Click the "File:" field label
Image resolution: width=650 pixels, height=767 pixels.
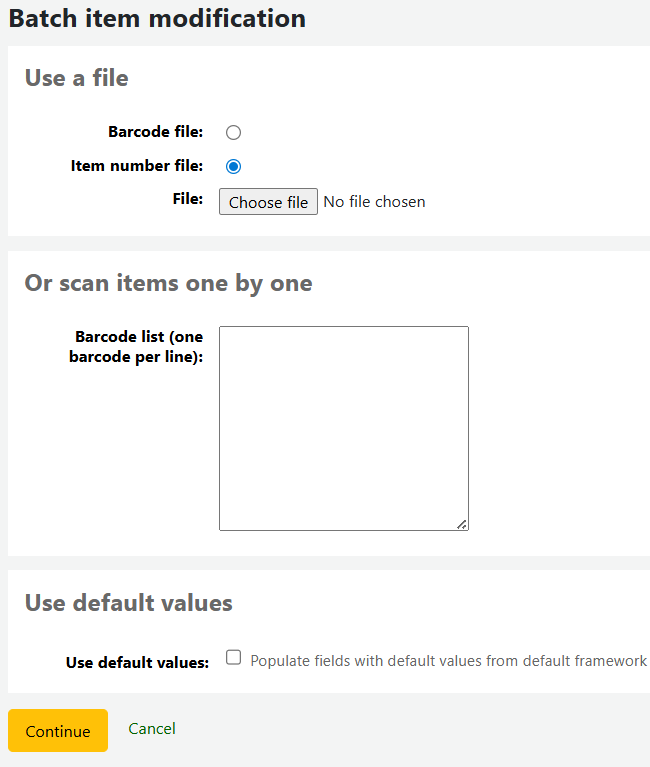(x=188, y=200)
